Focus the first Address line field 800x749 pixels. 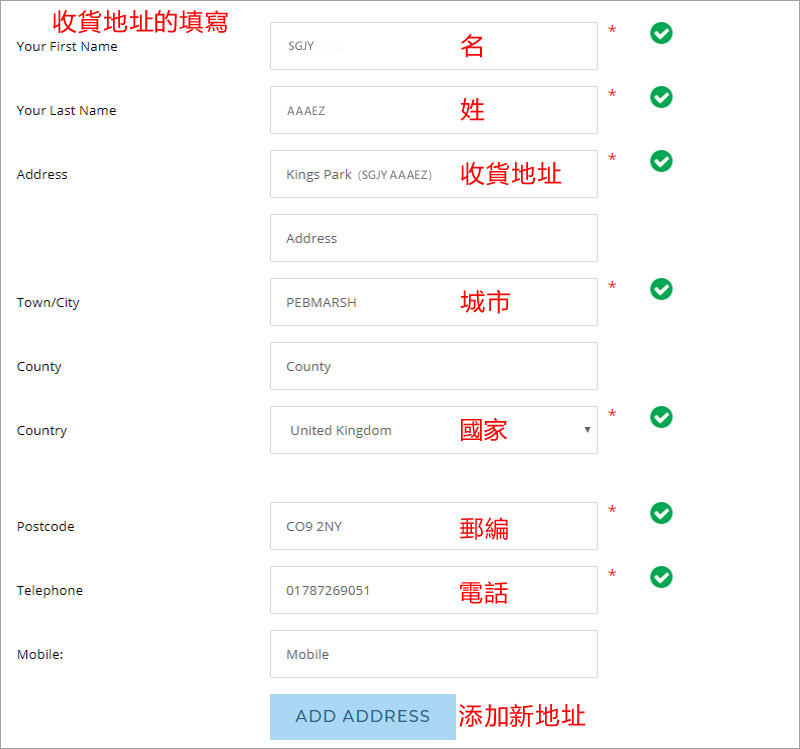point(434,174)
